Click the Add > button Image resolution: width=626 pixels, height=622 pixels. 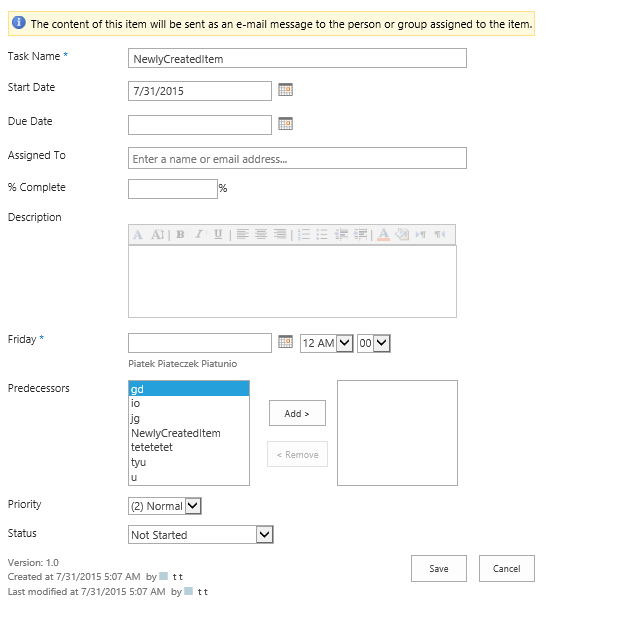(297, 413)
